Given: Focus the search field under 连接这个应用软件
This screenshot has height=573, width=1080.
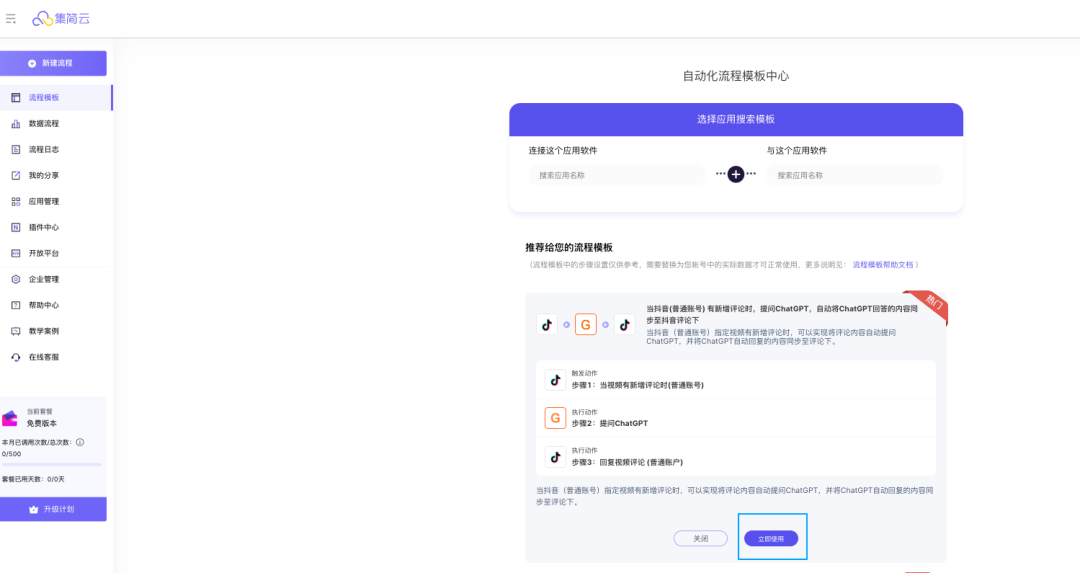Looking at the screenshot, I should pyautogui.click(x=616, y=175).
